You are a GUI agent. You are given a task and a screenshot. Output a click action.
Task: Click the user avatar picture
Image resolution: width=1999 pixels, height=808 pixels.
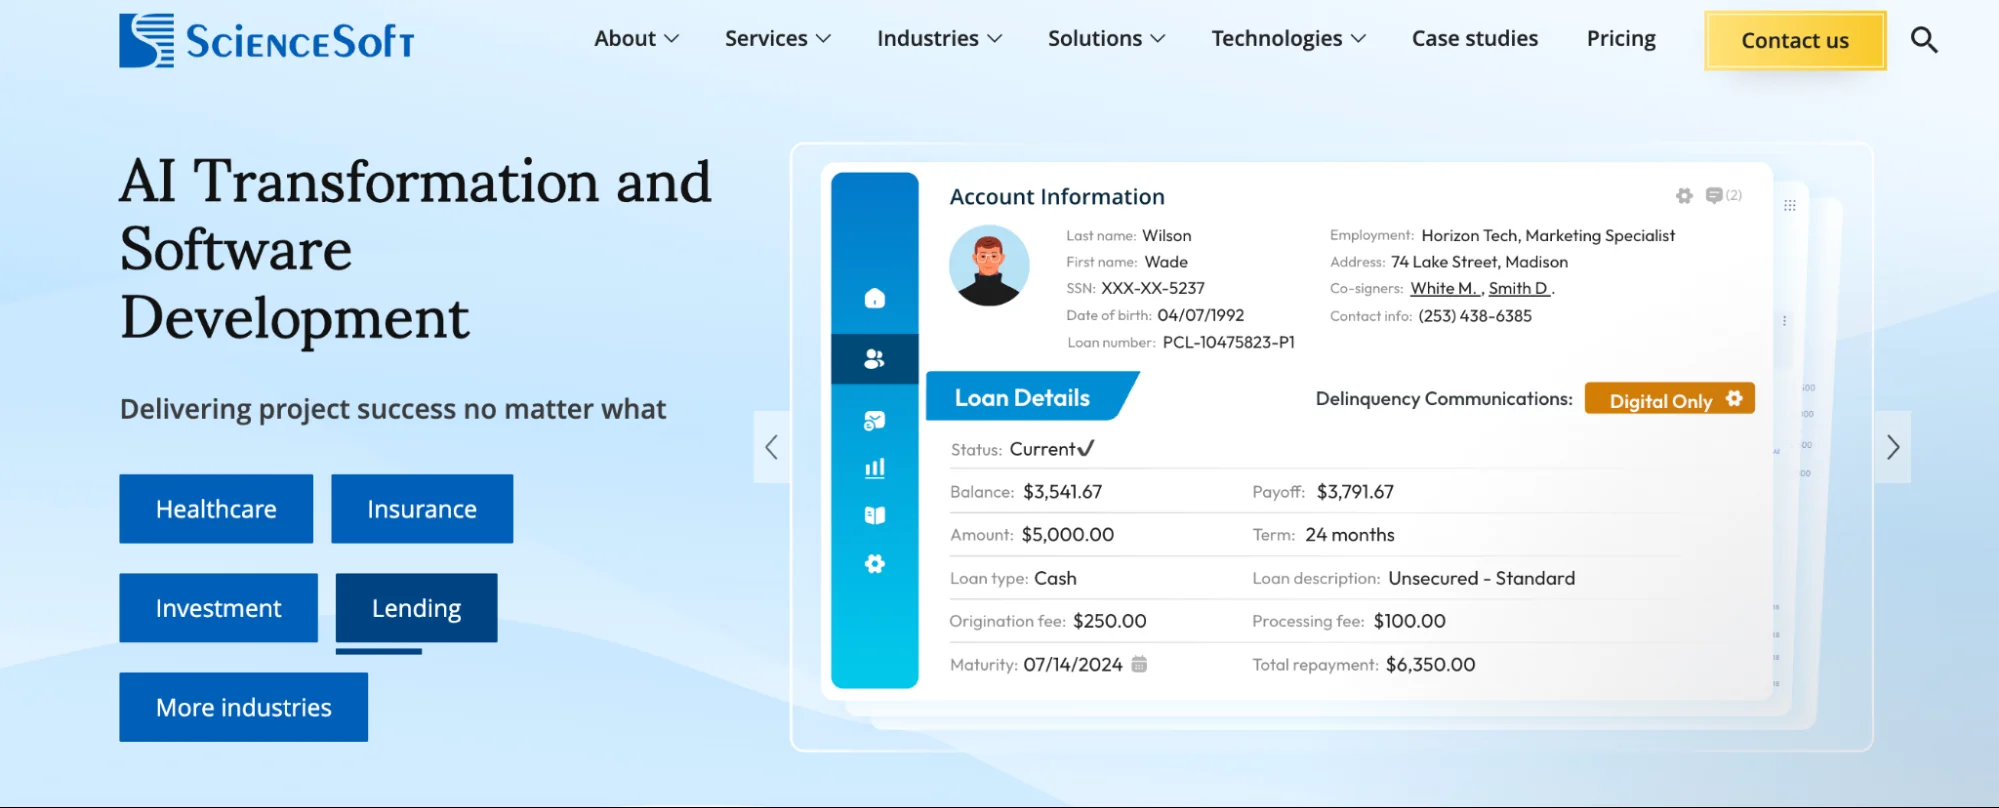tap(989, 265)
